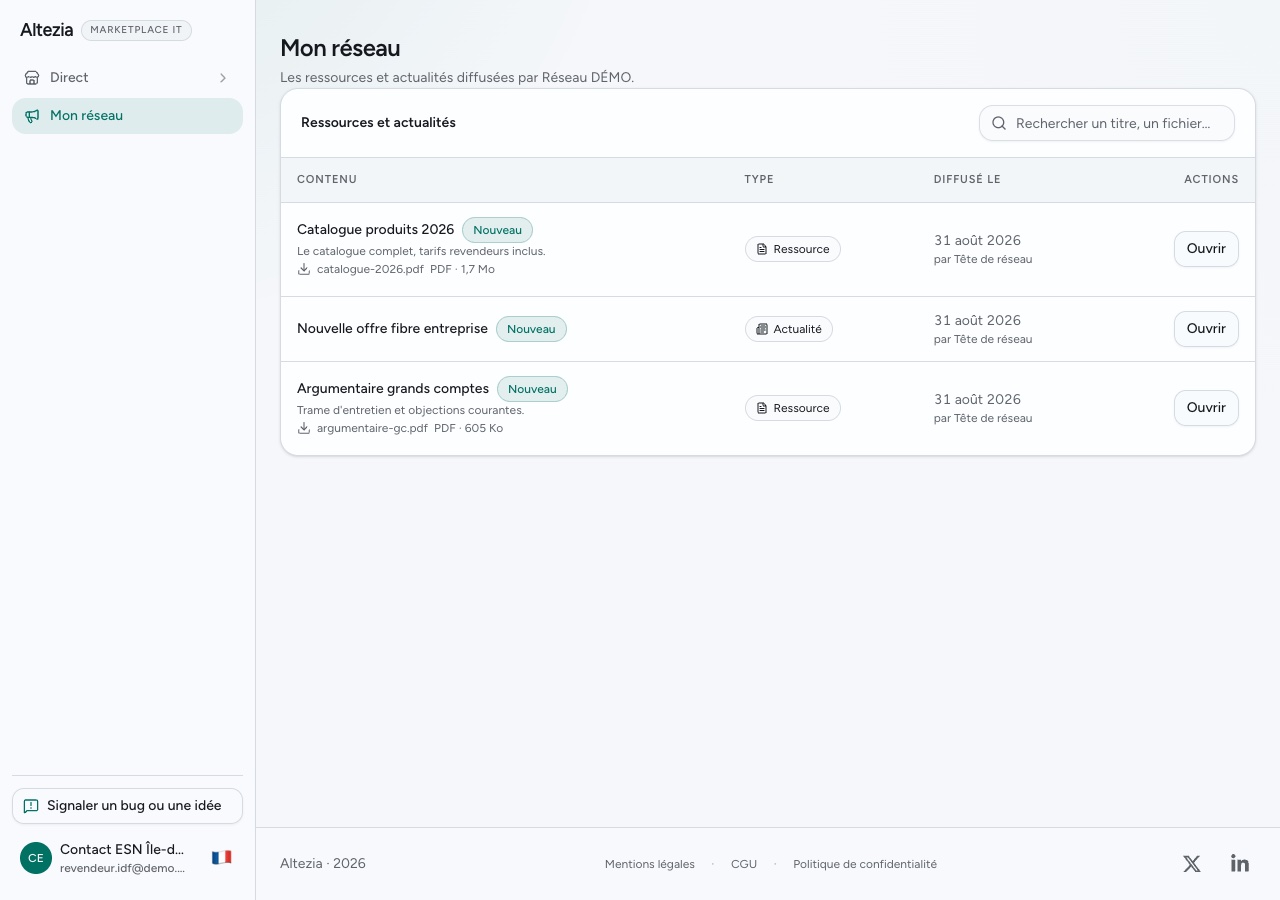This screenshot has width=1280, height=900.
Task: Click document icon in Argumentaire's Ressource badge
Action: 762,408
